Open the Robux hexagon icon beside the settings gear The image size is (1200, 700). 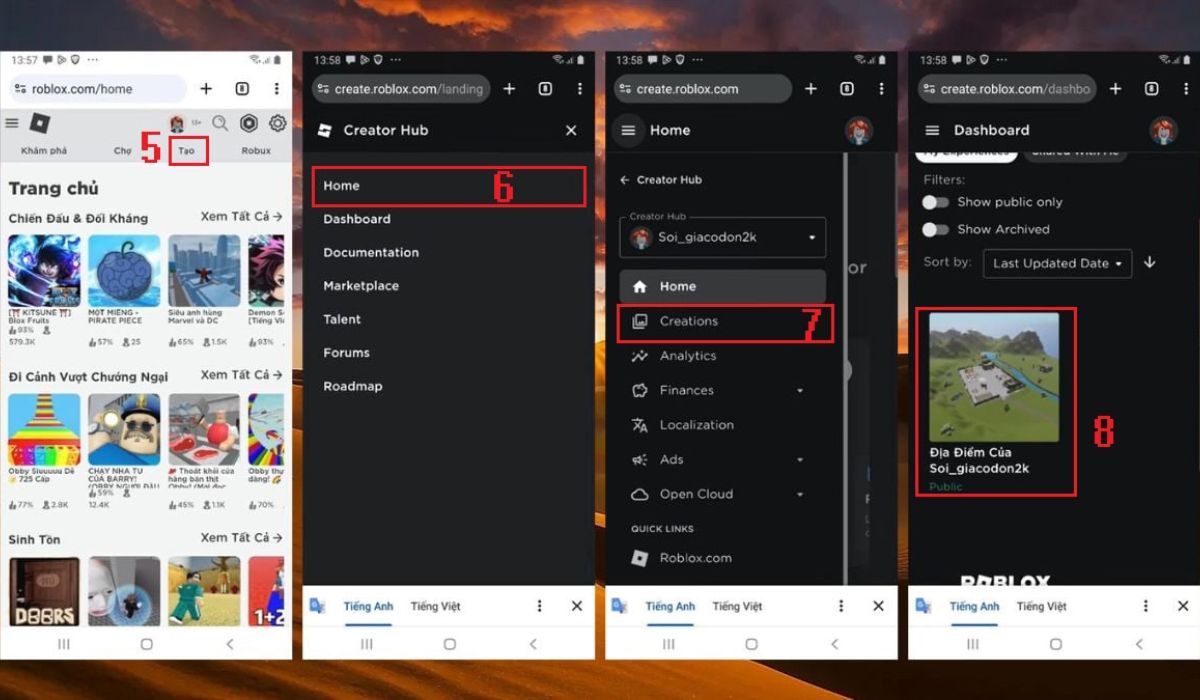pos(249,123)
